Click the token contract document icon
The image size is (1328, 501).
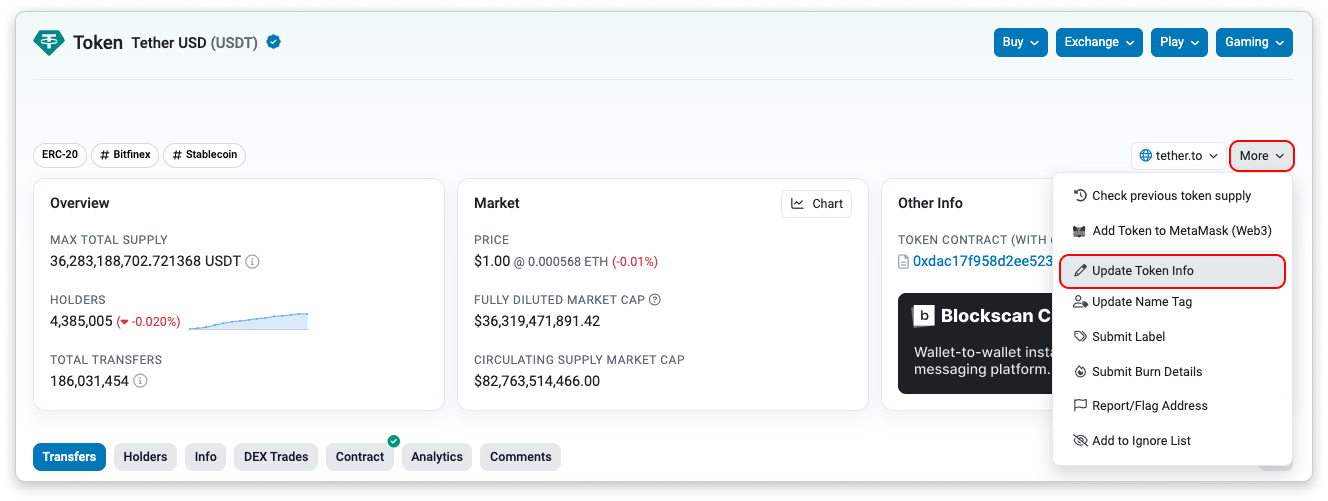904,262
